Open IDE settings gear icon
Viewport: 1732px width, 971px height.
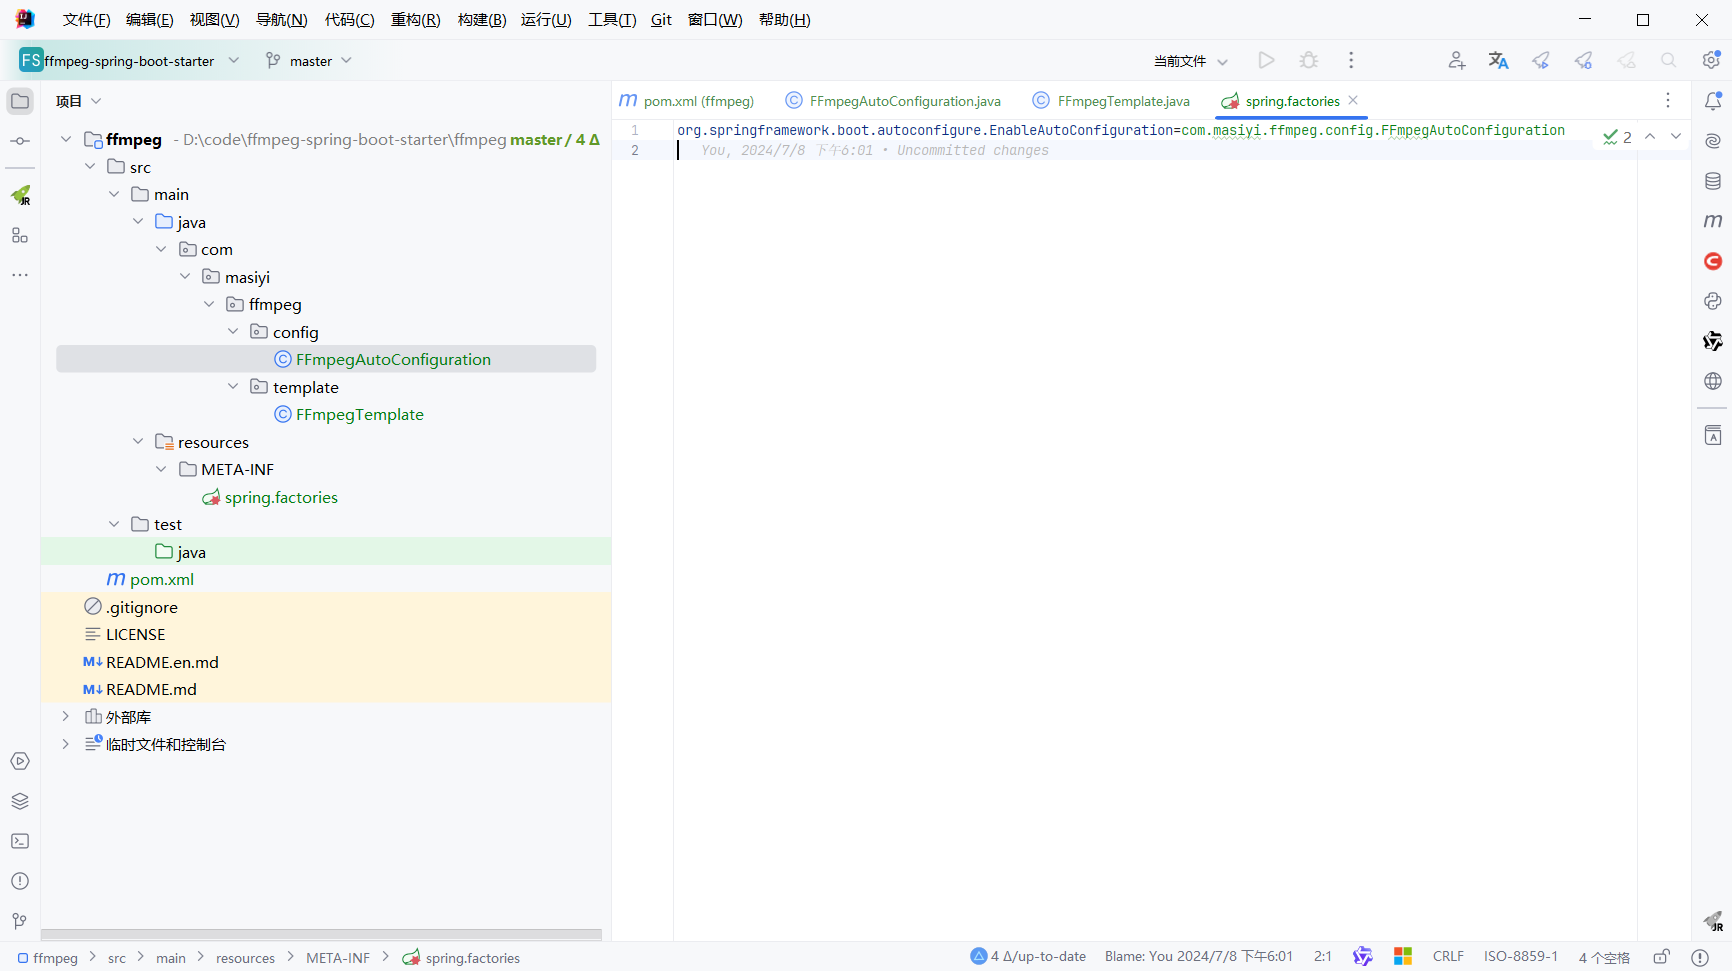click(1711, 60)
